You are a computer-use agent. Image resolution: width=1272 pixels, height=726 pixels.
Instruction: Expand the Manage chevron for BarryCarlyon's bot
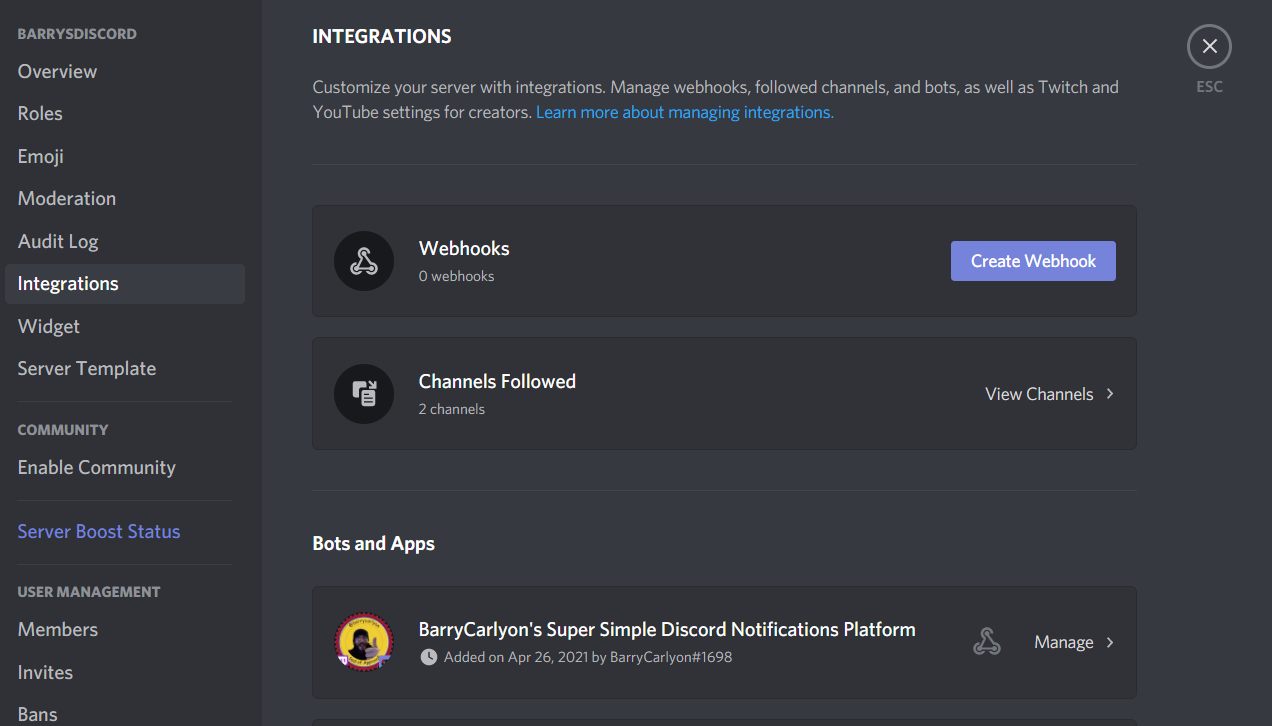coord(1110,642)
